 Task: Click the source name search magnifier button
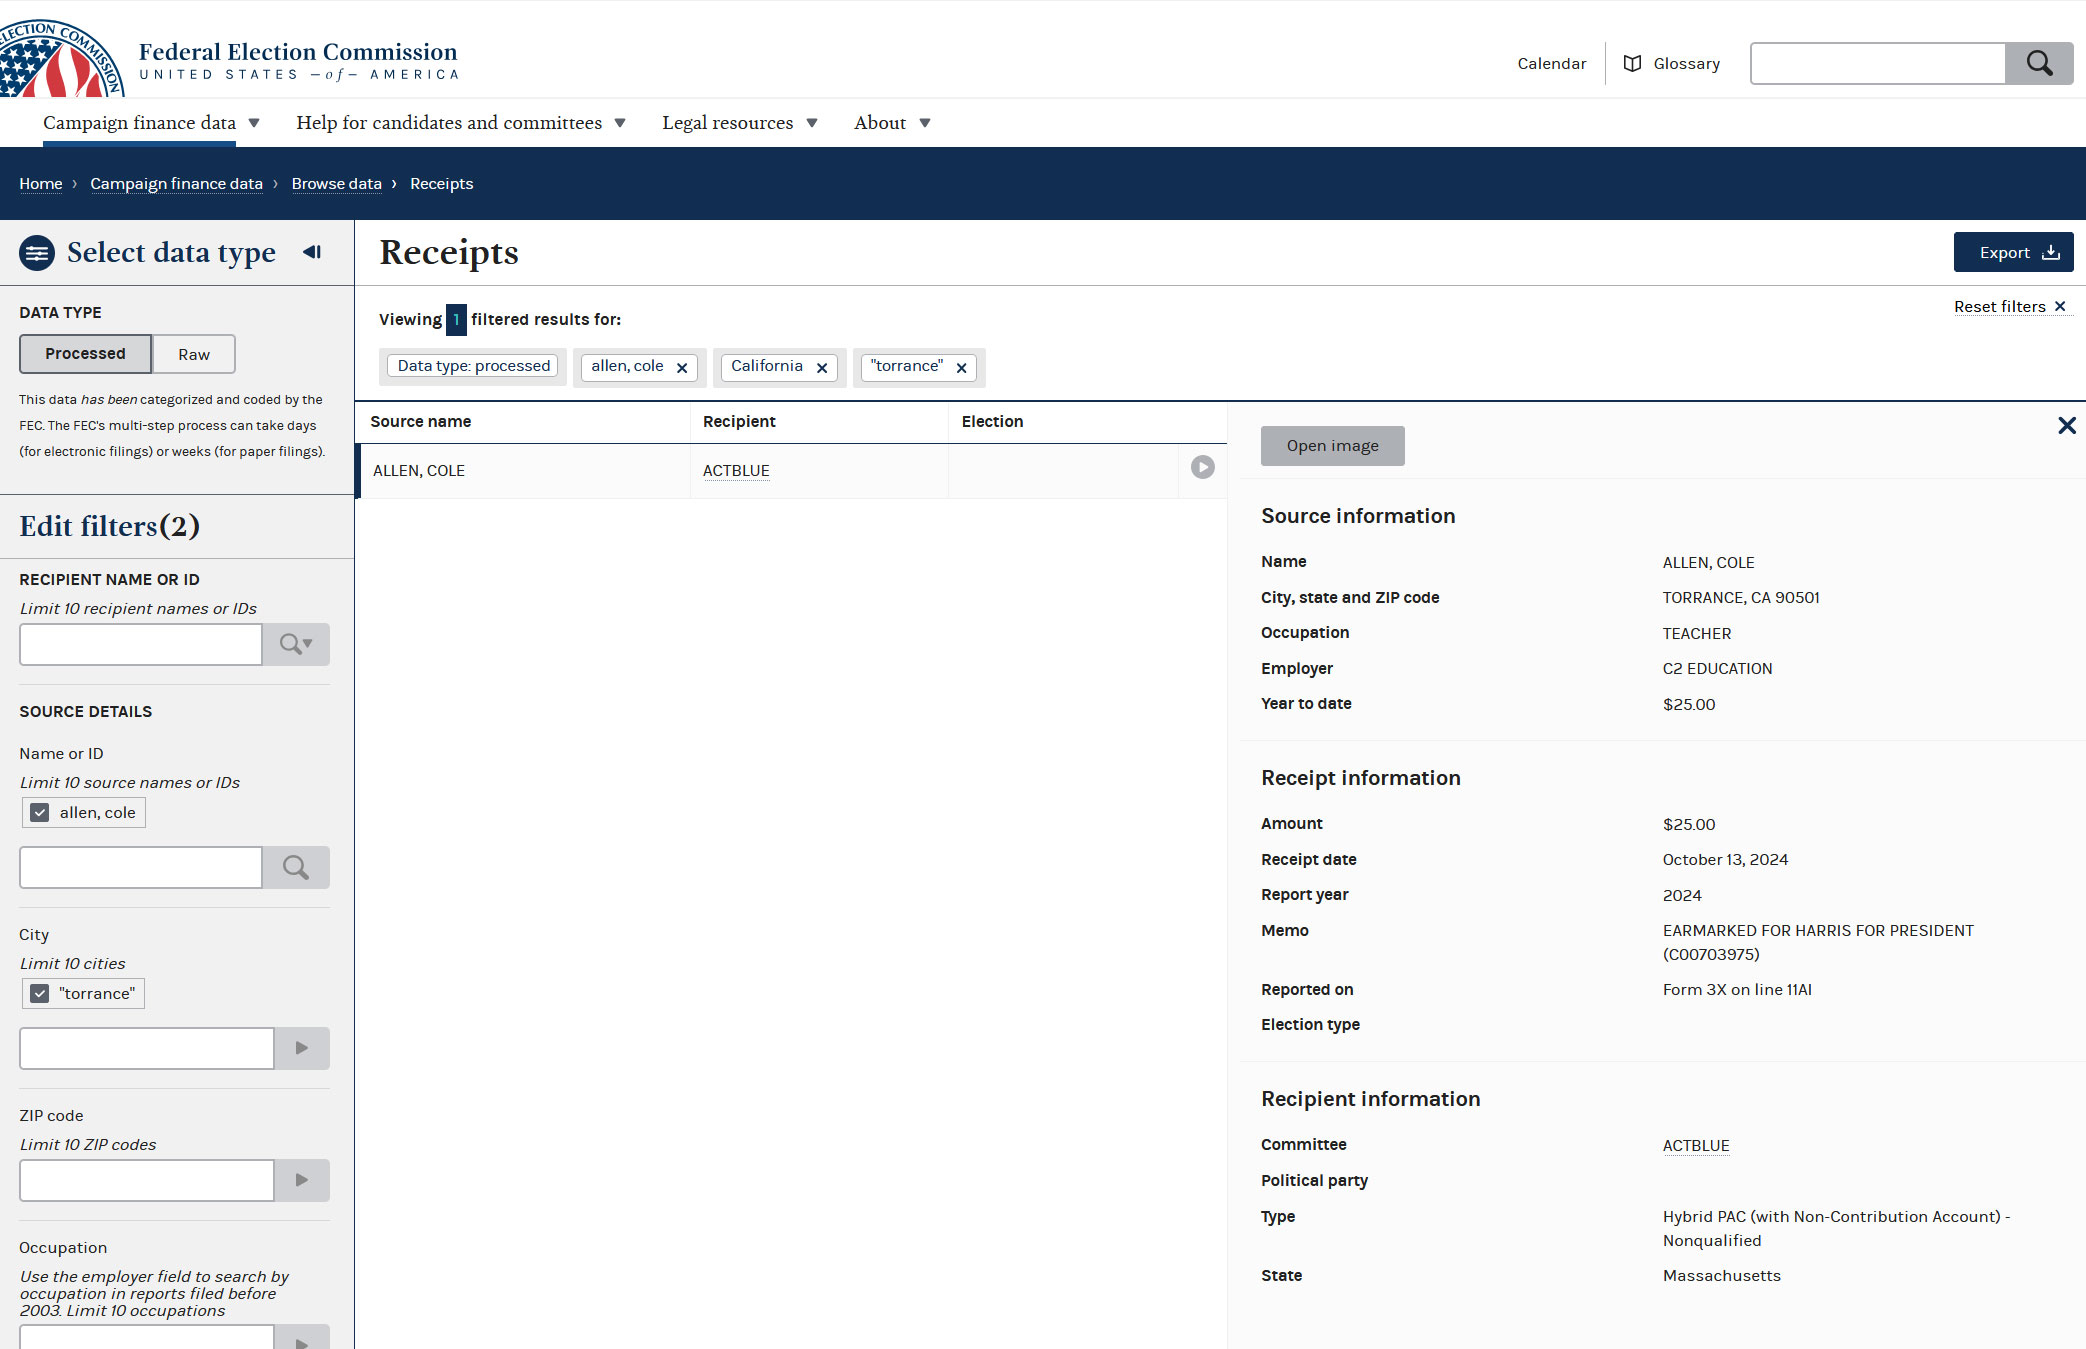[296, 868]
